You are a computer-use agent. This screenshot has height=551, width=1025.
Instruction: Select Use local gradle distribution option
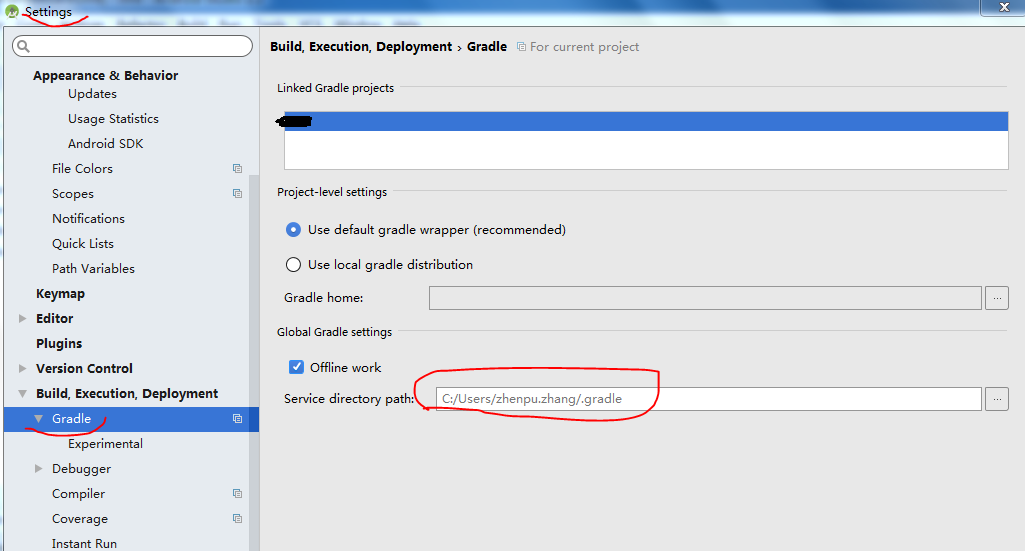pyautogui.click(x=293, y=265)
